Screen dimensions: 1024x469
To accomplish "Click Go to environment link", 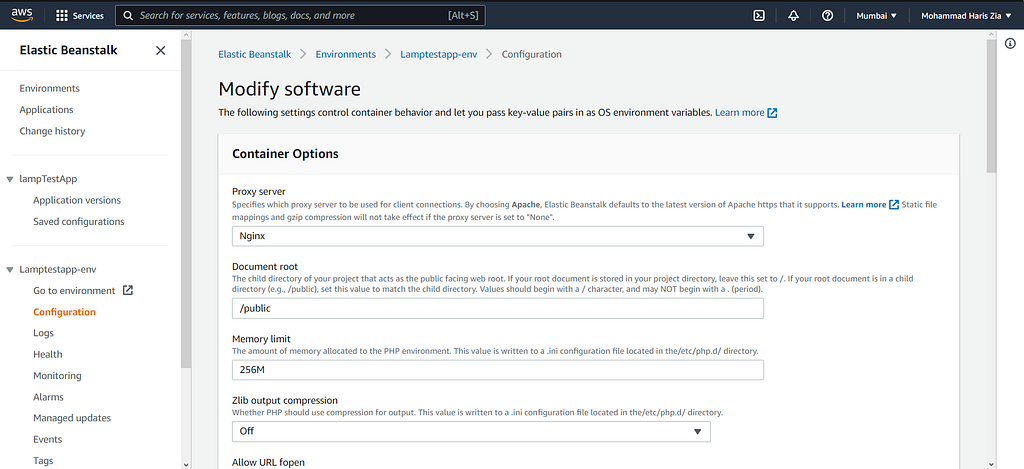I will 74,290.
